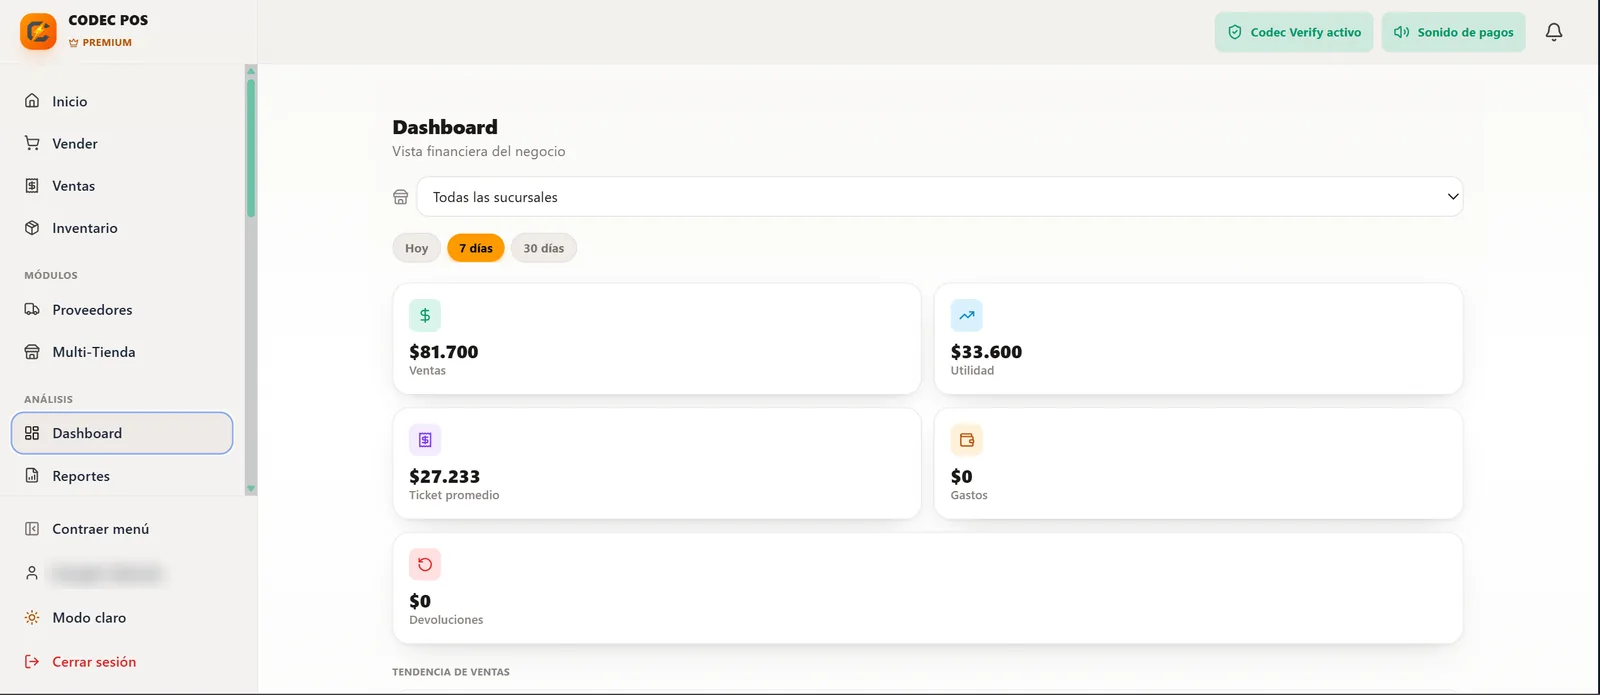Open Reportes in sidebar
The height and width of the screenshot is (695, 1600).
[x=122, y=476]
